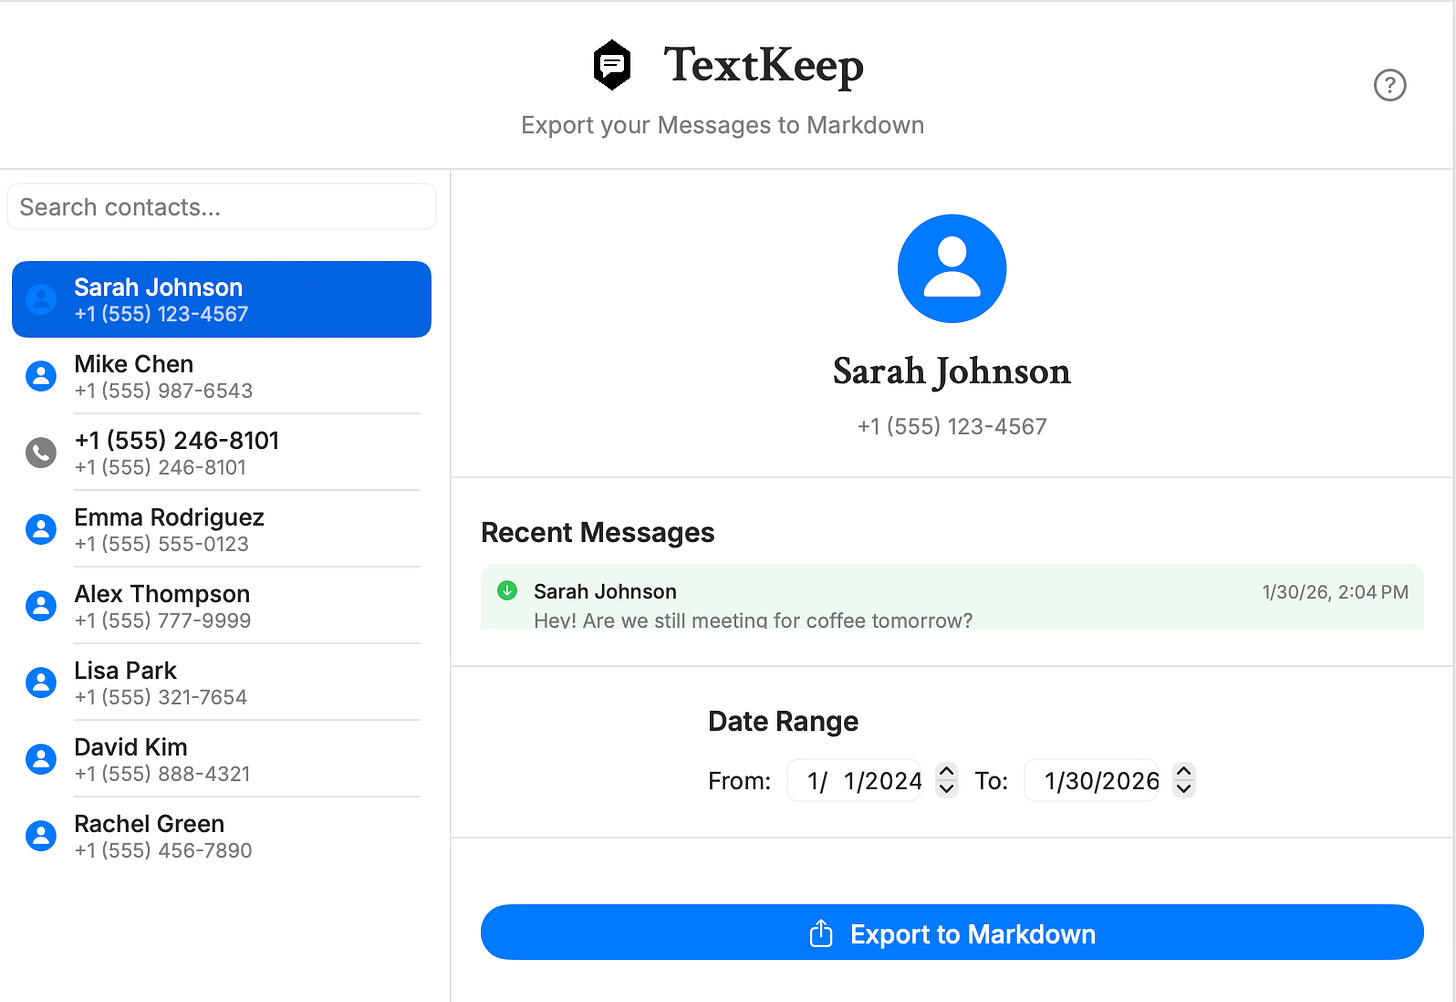Click the green received-message arrow icon

coord(507,591)
